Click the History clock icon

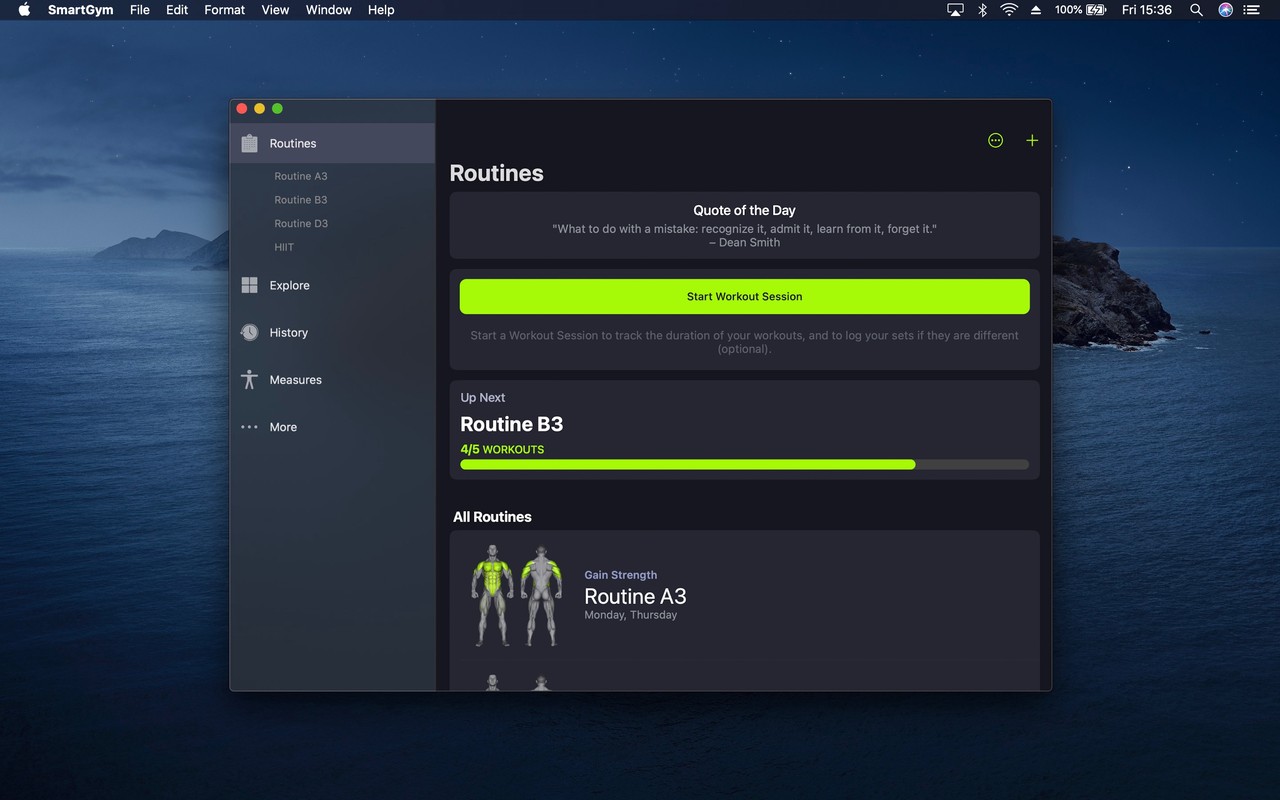[249, 332]
